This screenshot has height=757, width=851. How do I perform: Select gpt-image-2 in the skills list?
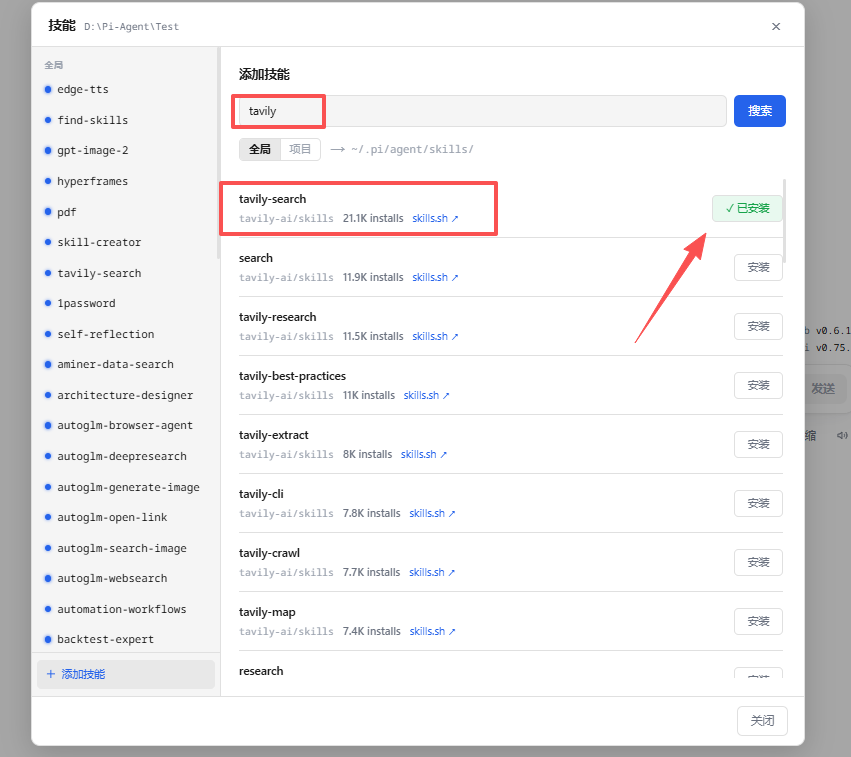(93, 151)
